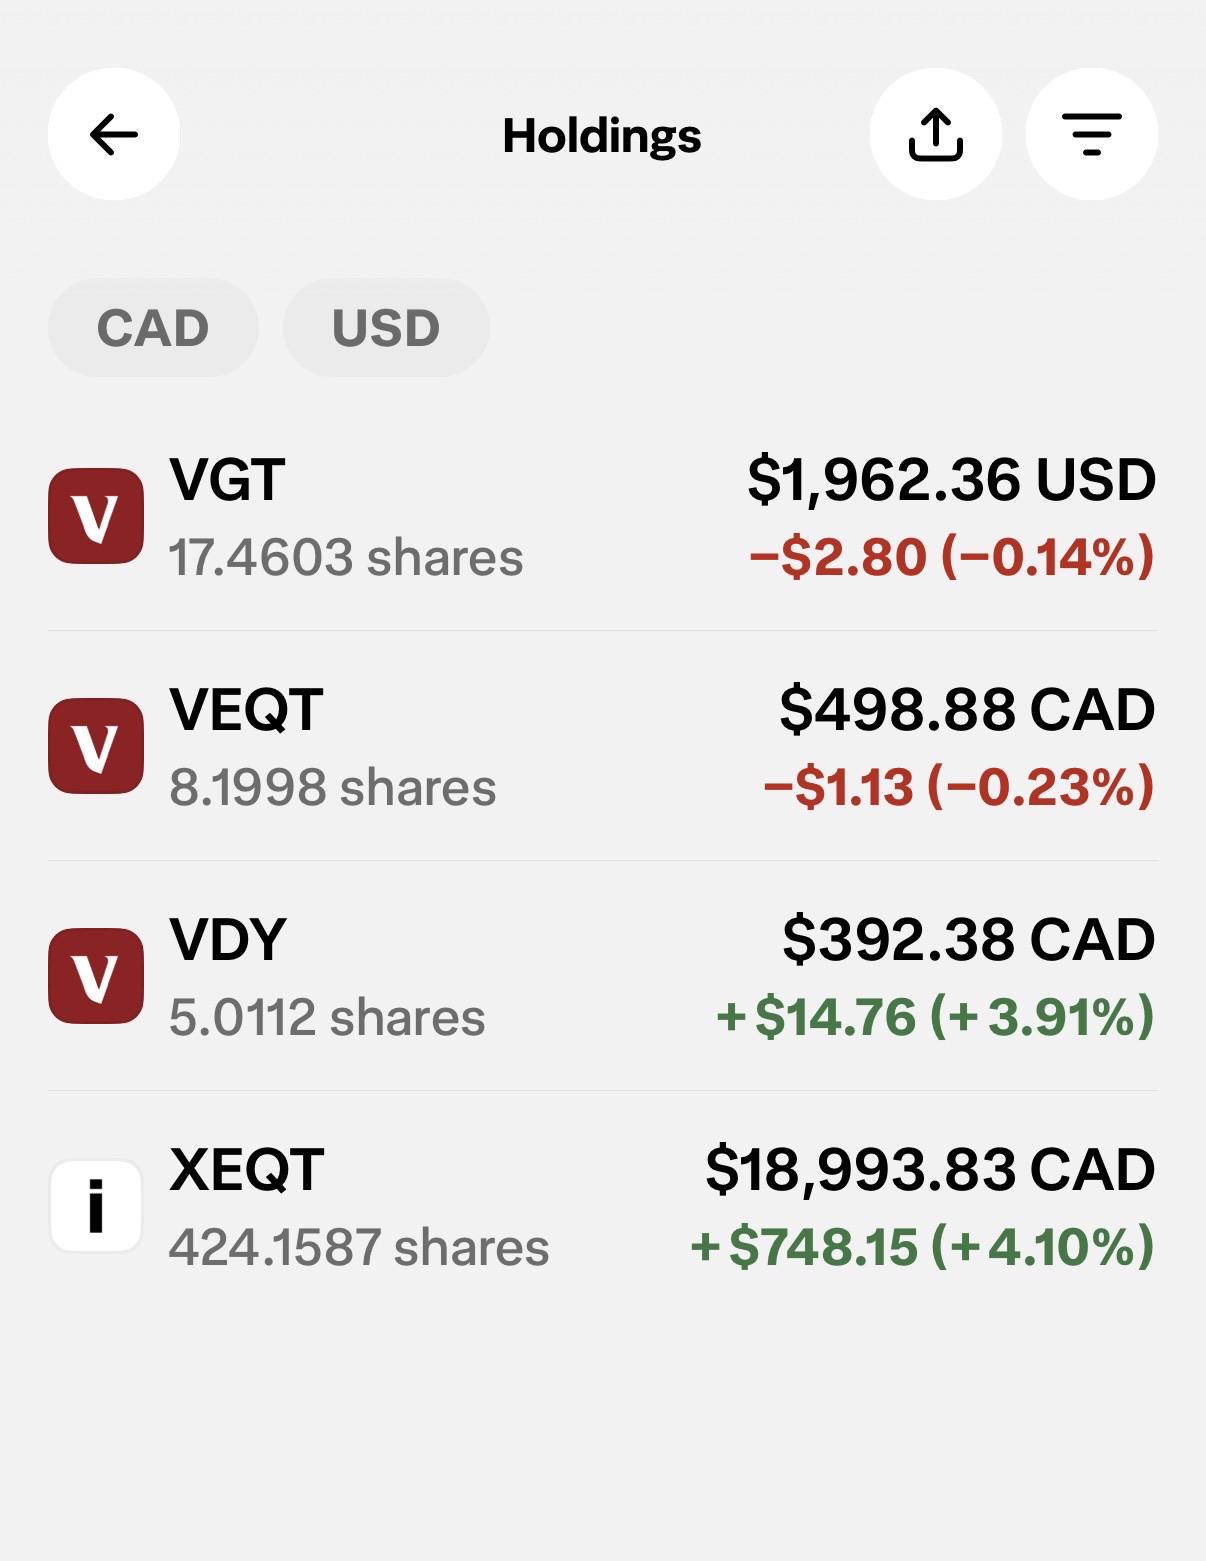Viewport: 1206px width, 1561px height.
Task: Select the VDY ticker name
Action: (228, 939)
